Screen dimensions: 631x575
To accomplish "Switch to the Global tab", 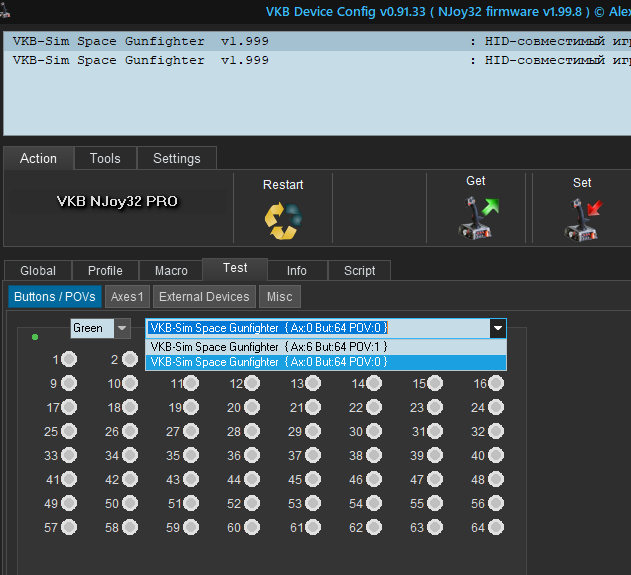I will pyautogui.click(x=38, y=271).
